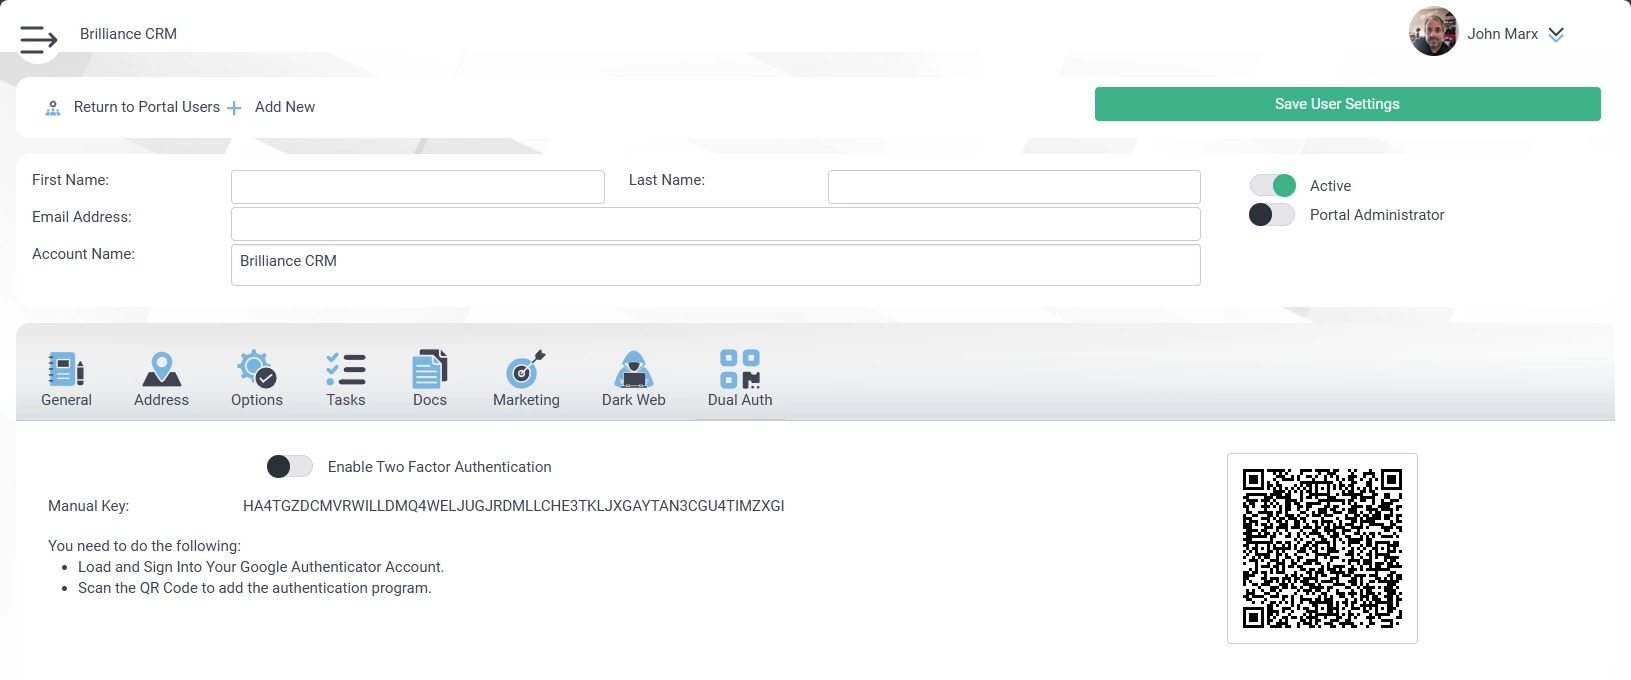The image size is (1631, 680).
Task: Select the Marketing target icon
Action: pos(526,370)
